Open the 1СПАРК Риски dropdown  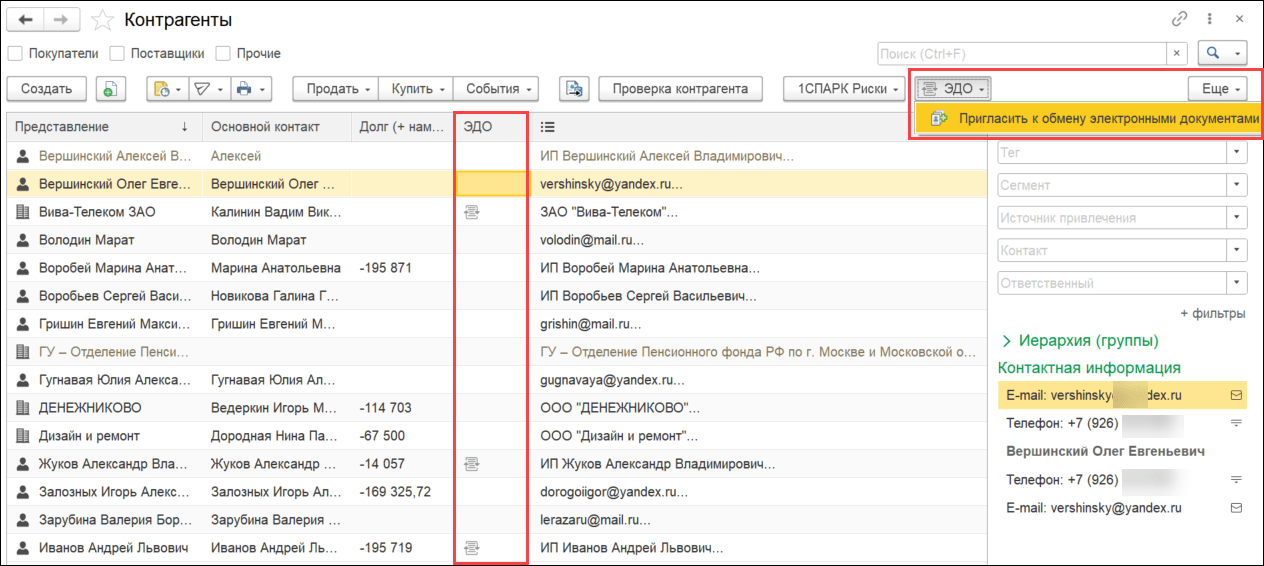845,89
